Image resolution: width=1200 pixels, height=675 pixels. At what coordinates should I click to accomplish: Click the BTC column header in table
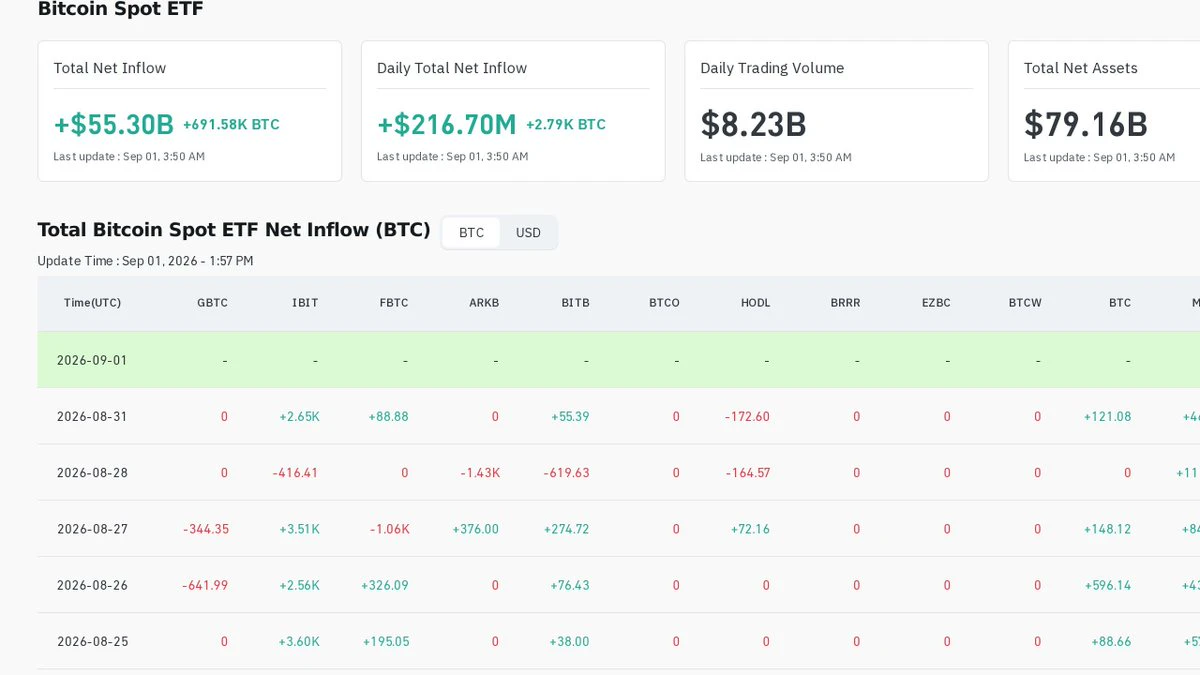tap(1120, 303)
